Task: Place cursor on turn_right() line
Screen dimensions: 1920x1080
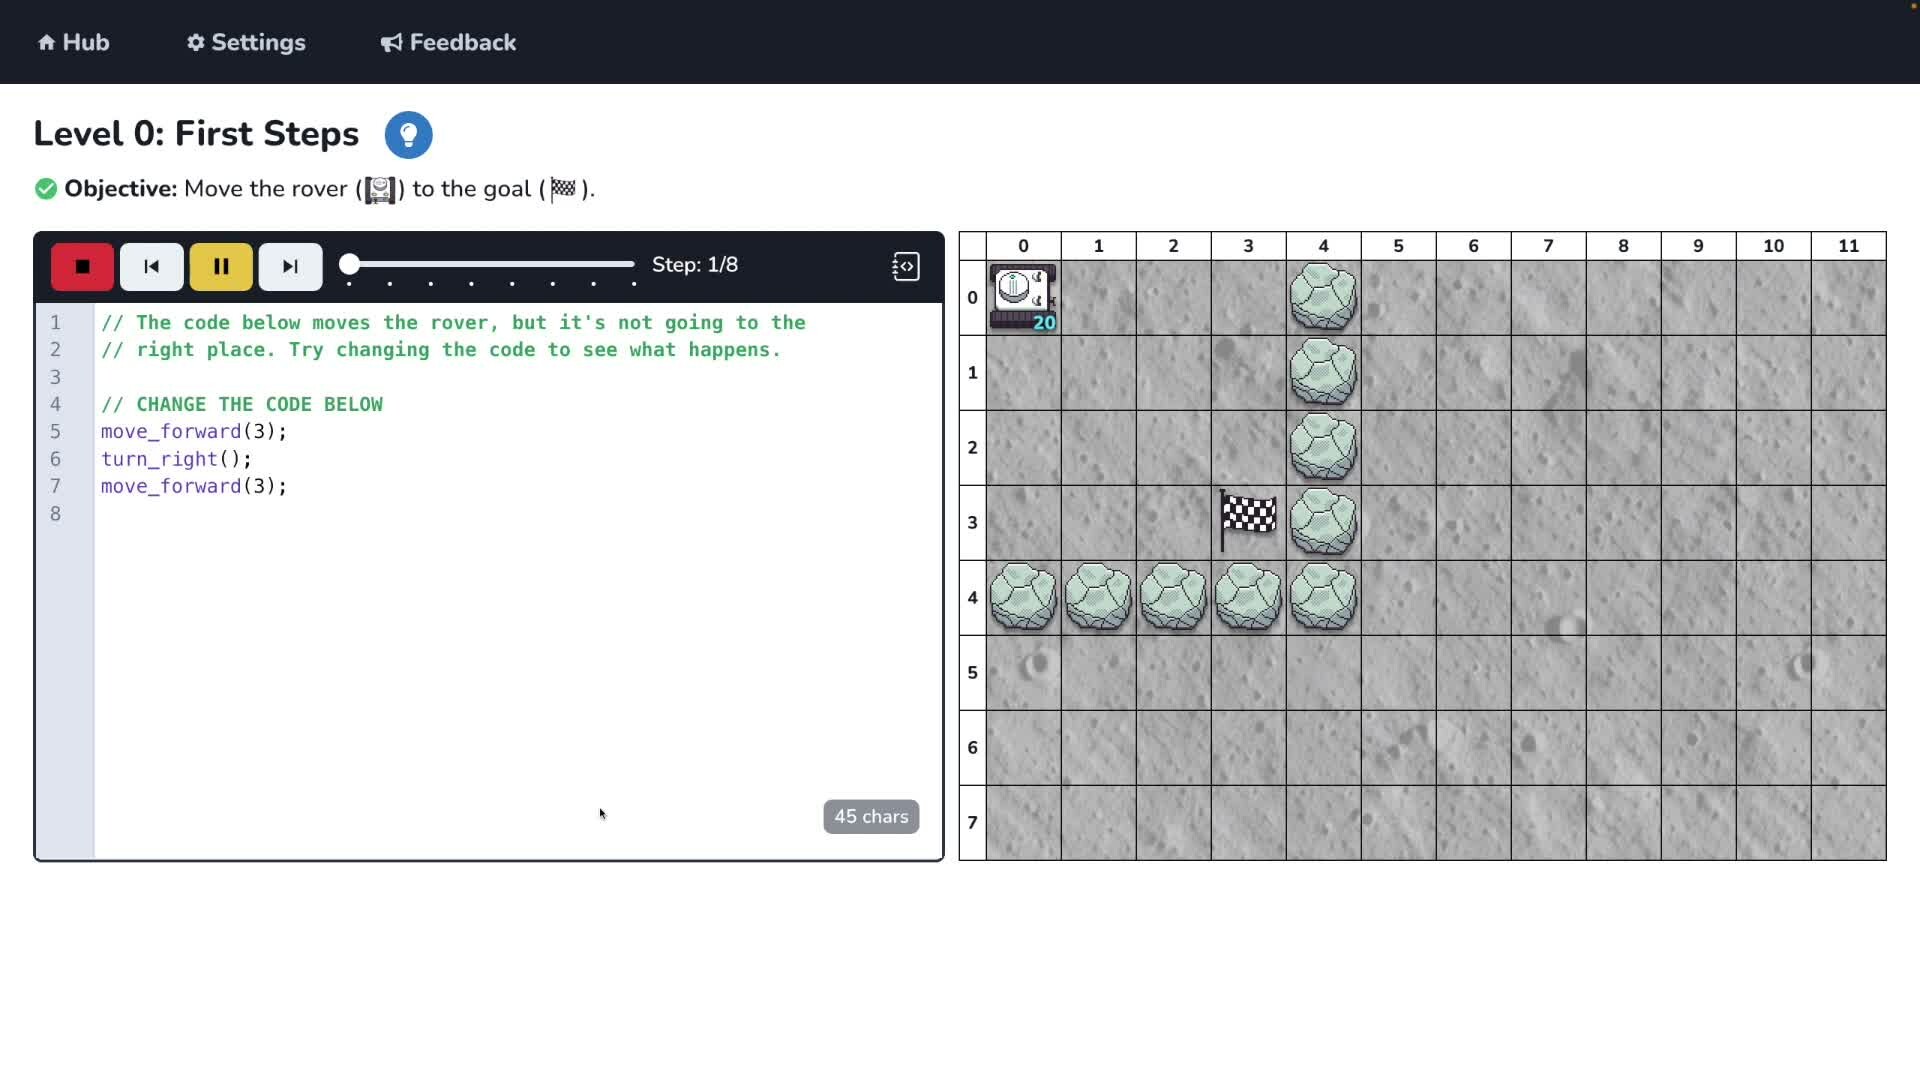Action: tap(176, 459)
